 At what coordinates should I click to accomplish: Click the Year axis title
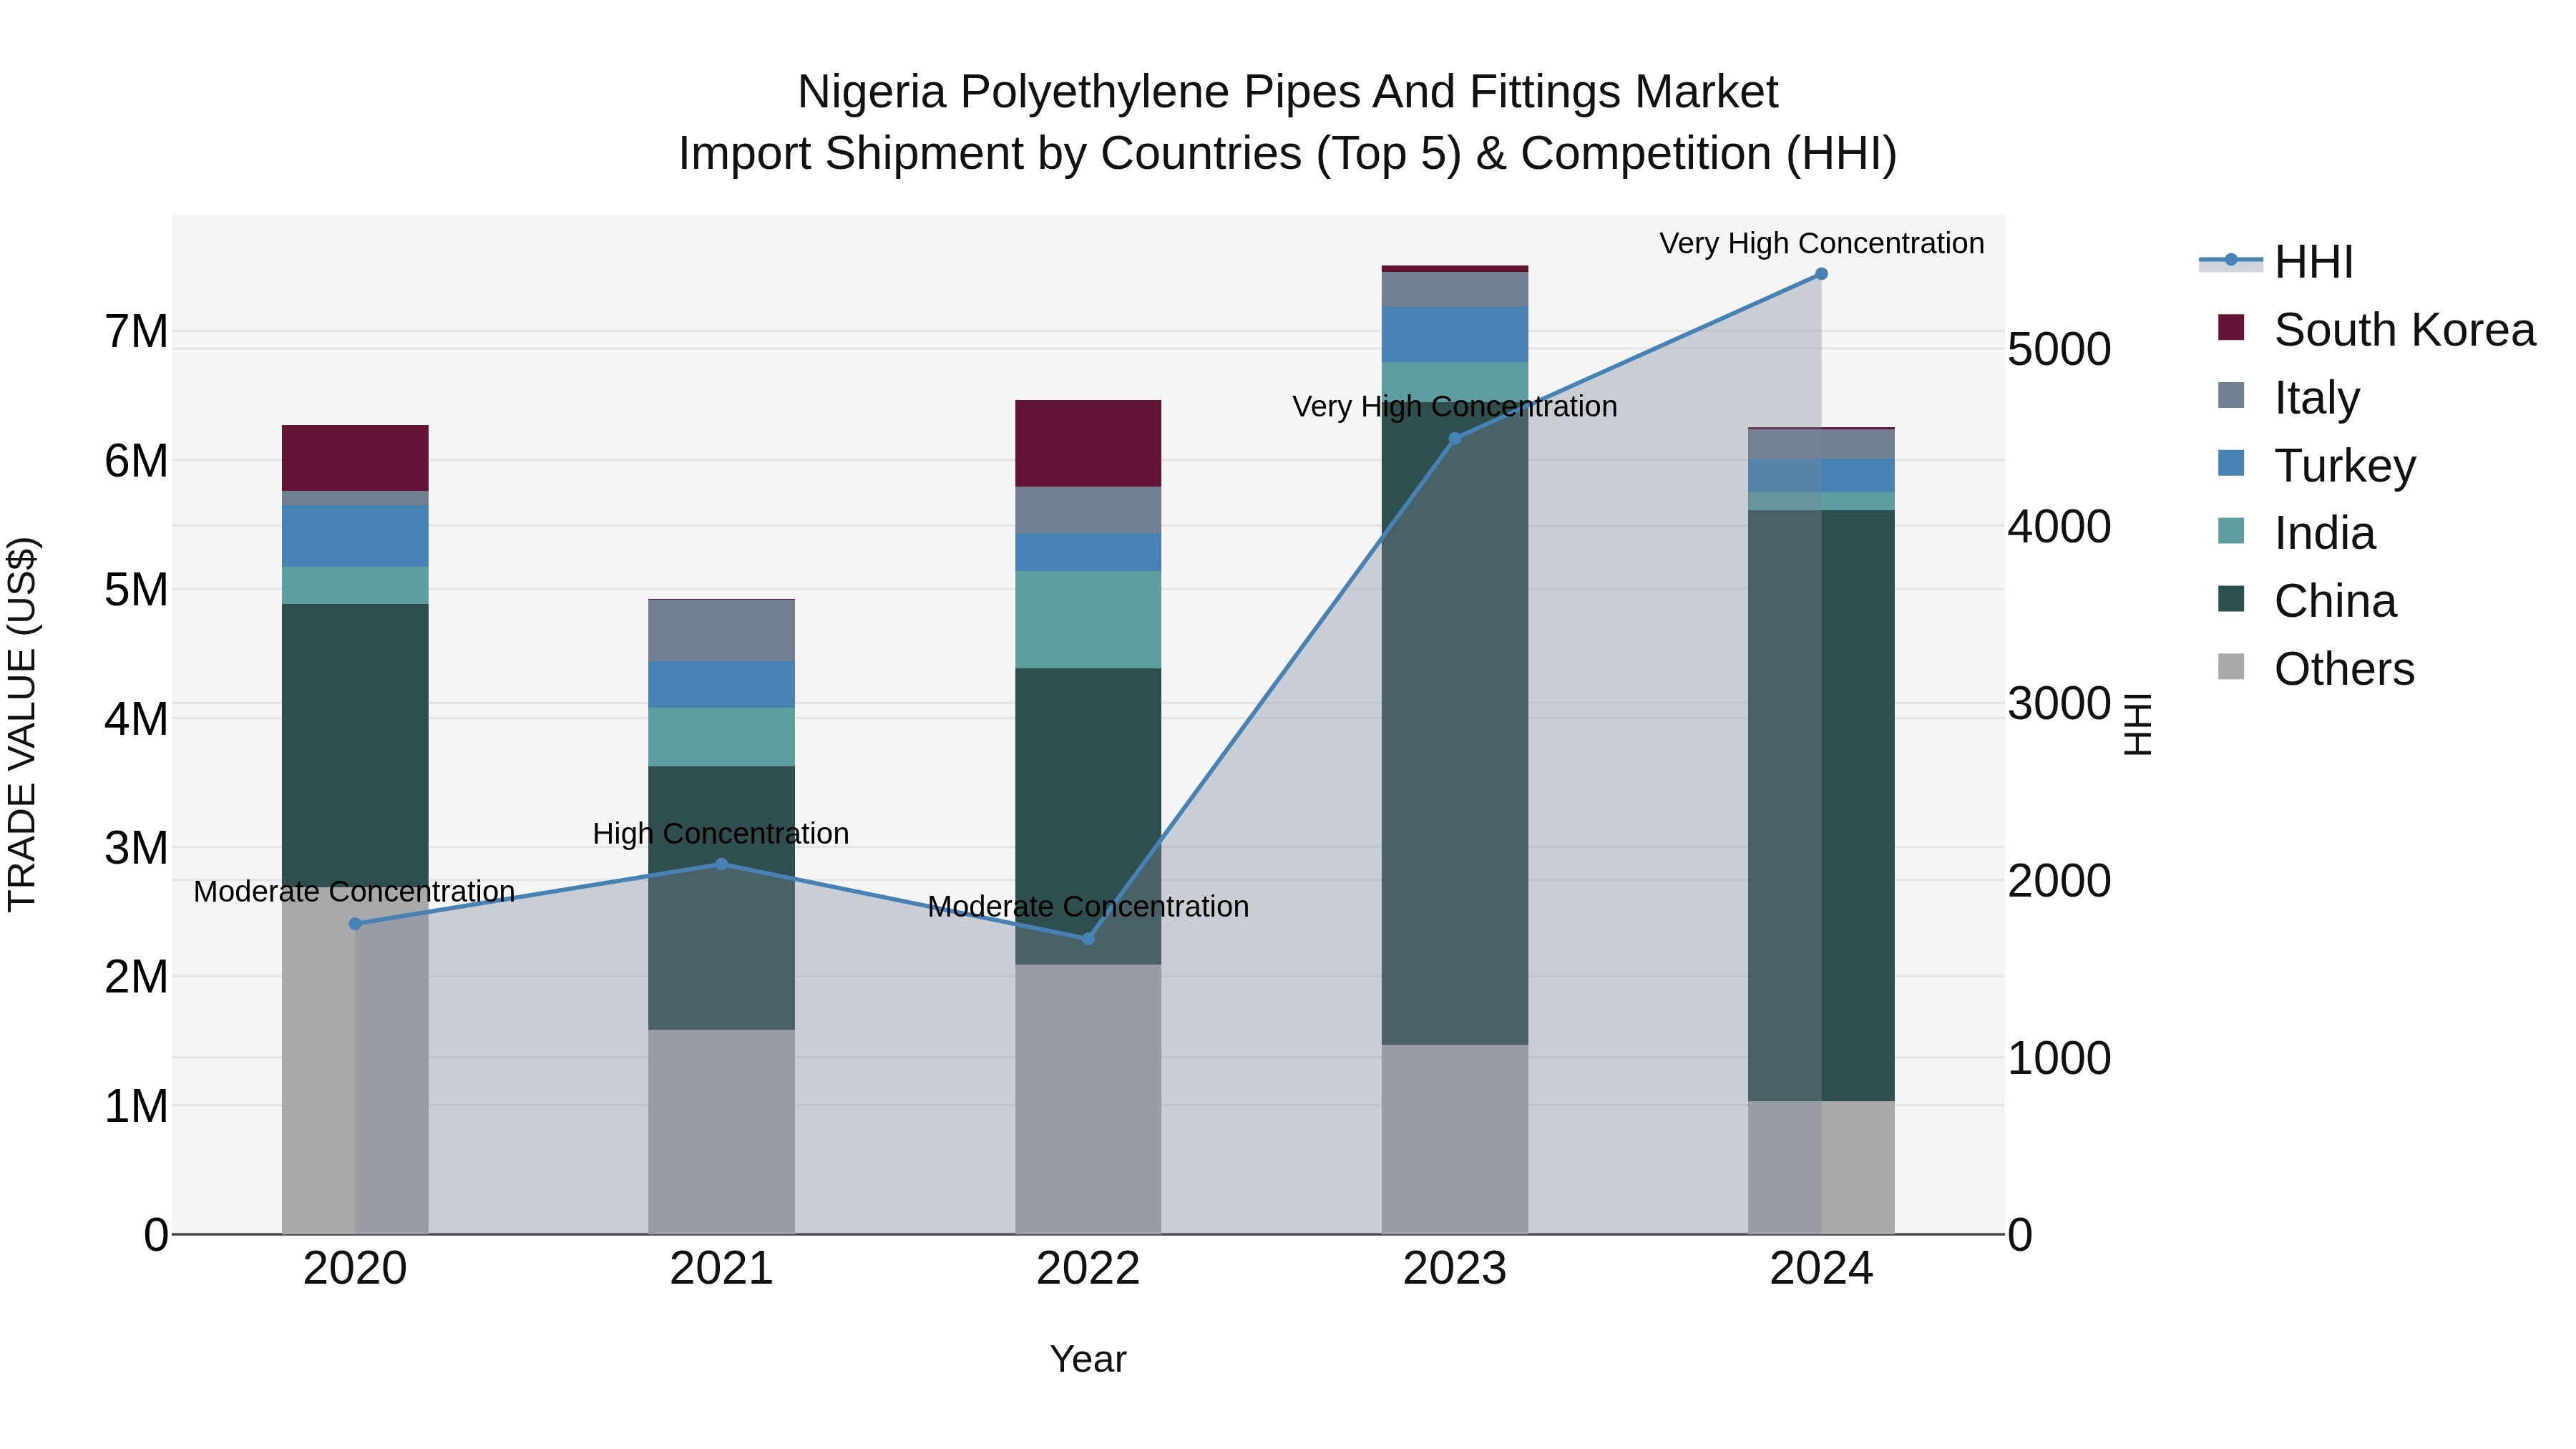(1088, 1359)
